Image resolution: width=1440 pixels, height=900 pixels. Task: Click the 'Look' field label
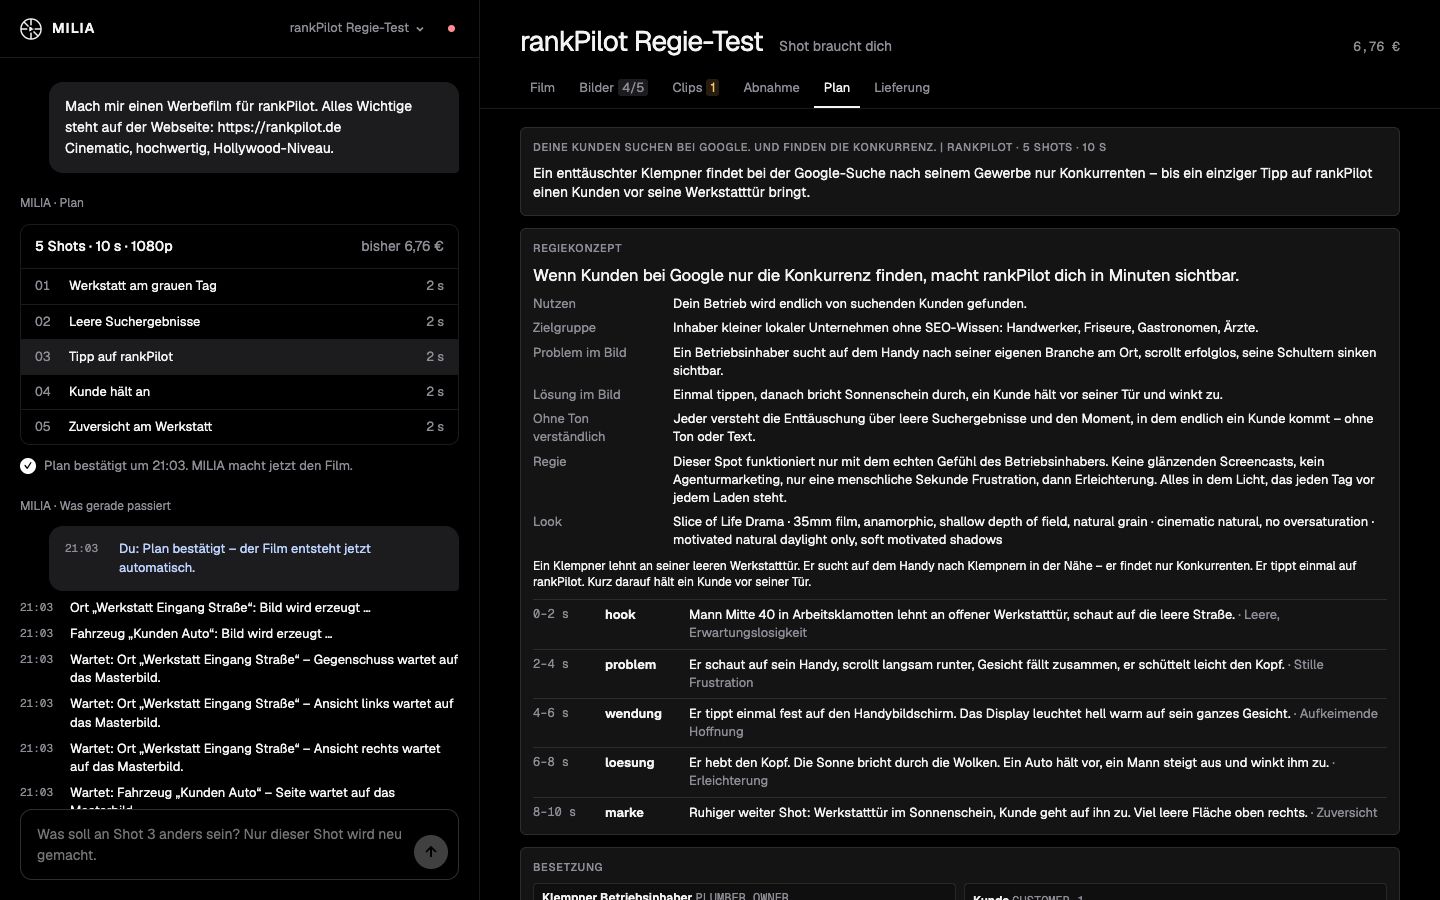547,522
